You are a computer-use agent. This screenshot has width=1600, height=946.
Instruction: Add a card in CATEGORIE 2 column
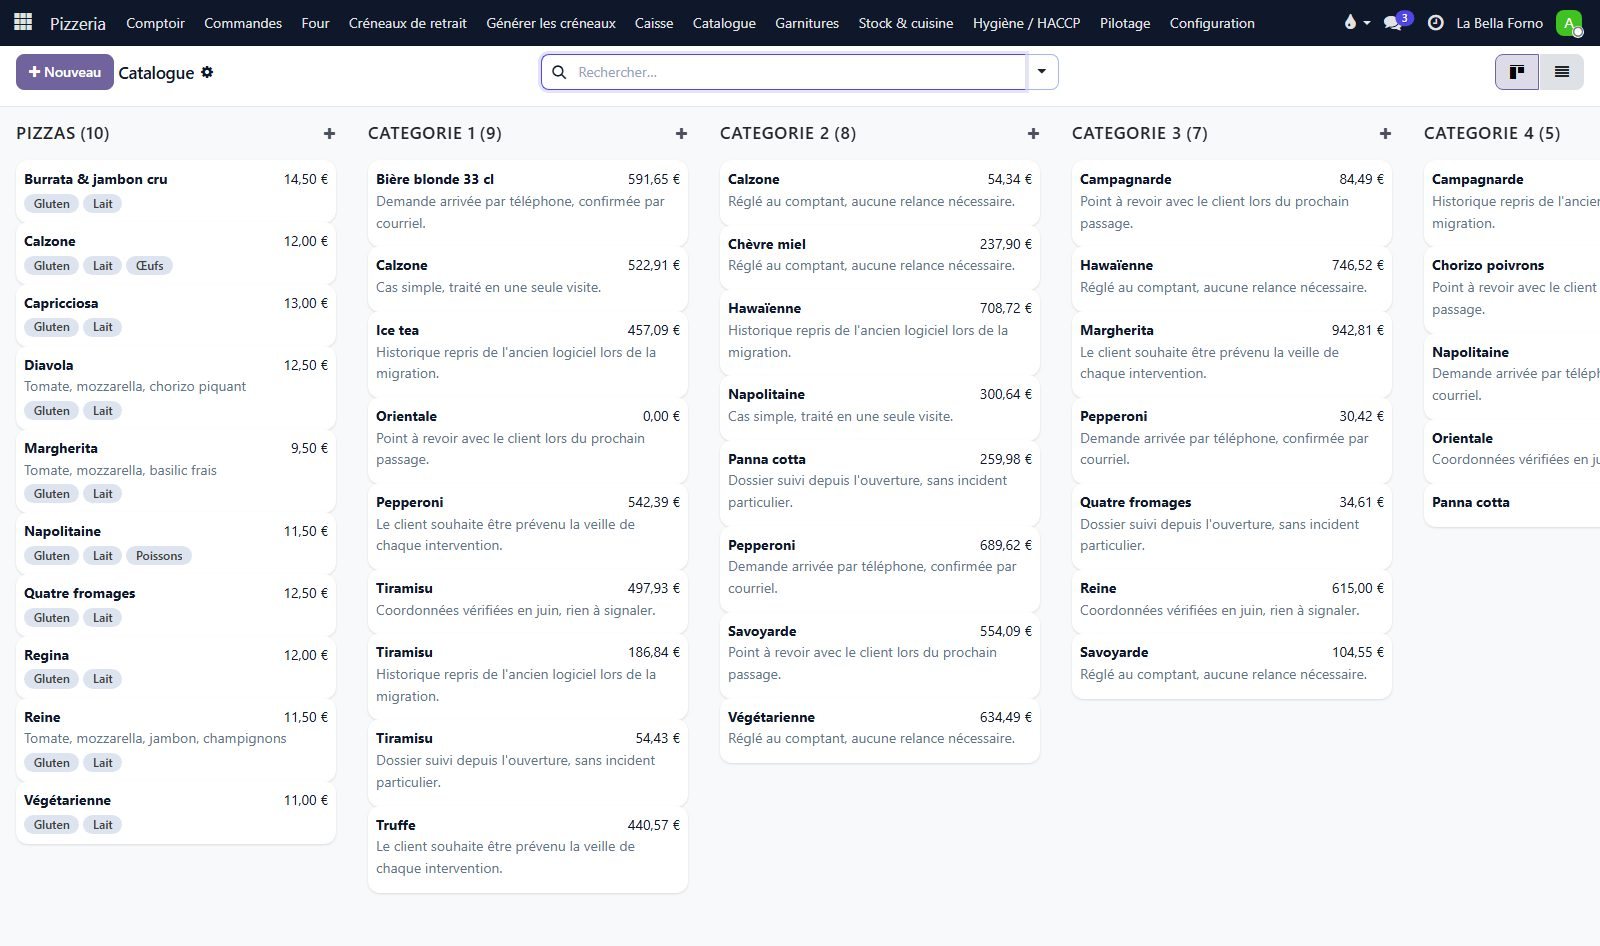[1033, 133]
